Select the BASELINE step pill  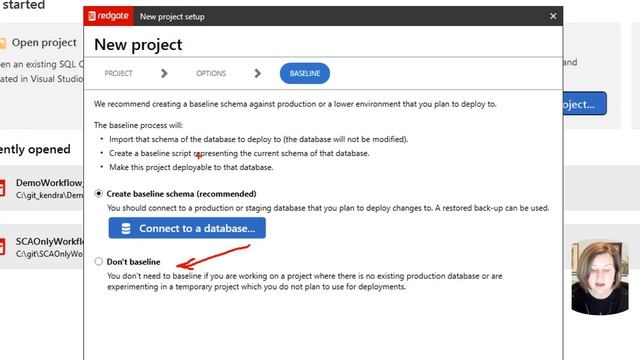(x=304, y=73)
